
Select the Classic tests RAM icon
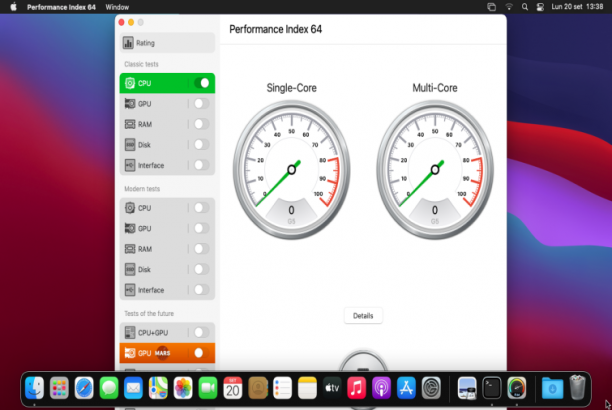point(130,124)
